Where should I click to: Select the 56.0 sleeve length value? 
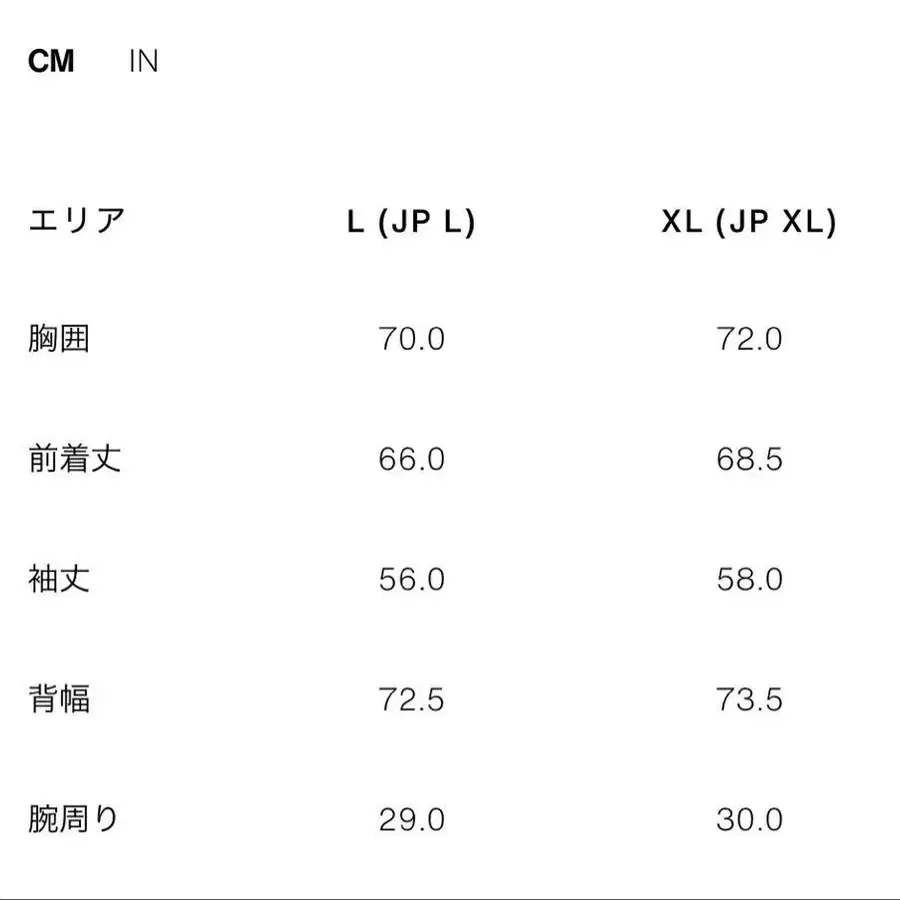(411, 580)
